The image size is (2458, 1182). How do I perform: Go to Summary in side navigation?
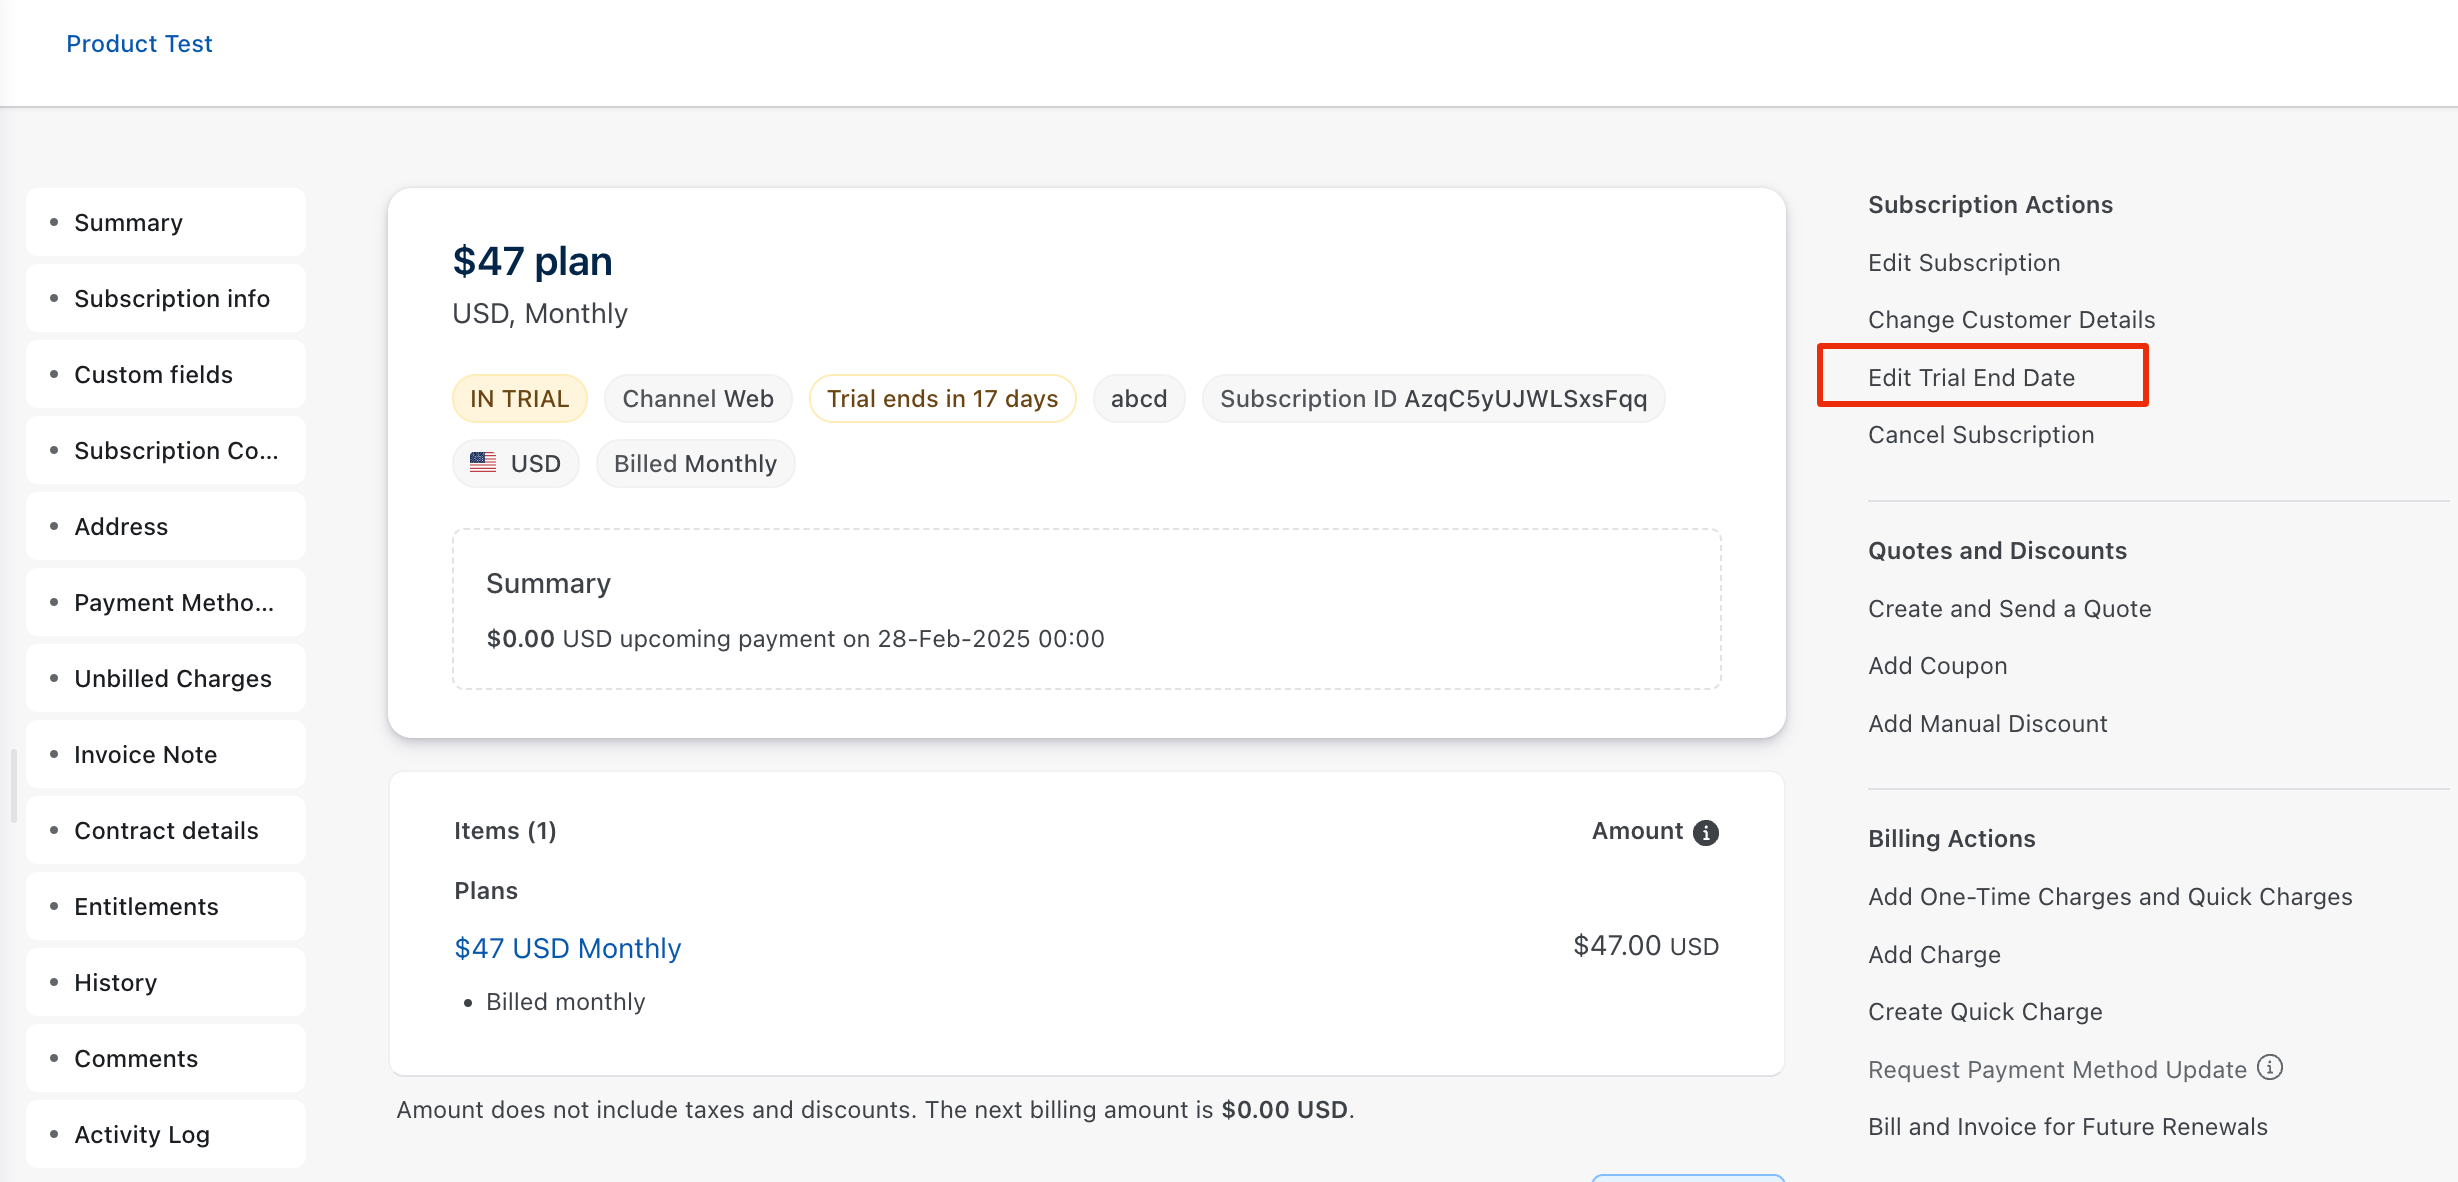coord(128,222)
